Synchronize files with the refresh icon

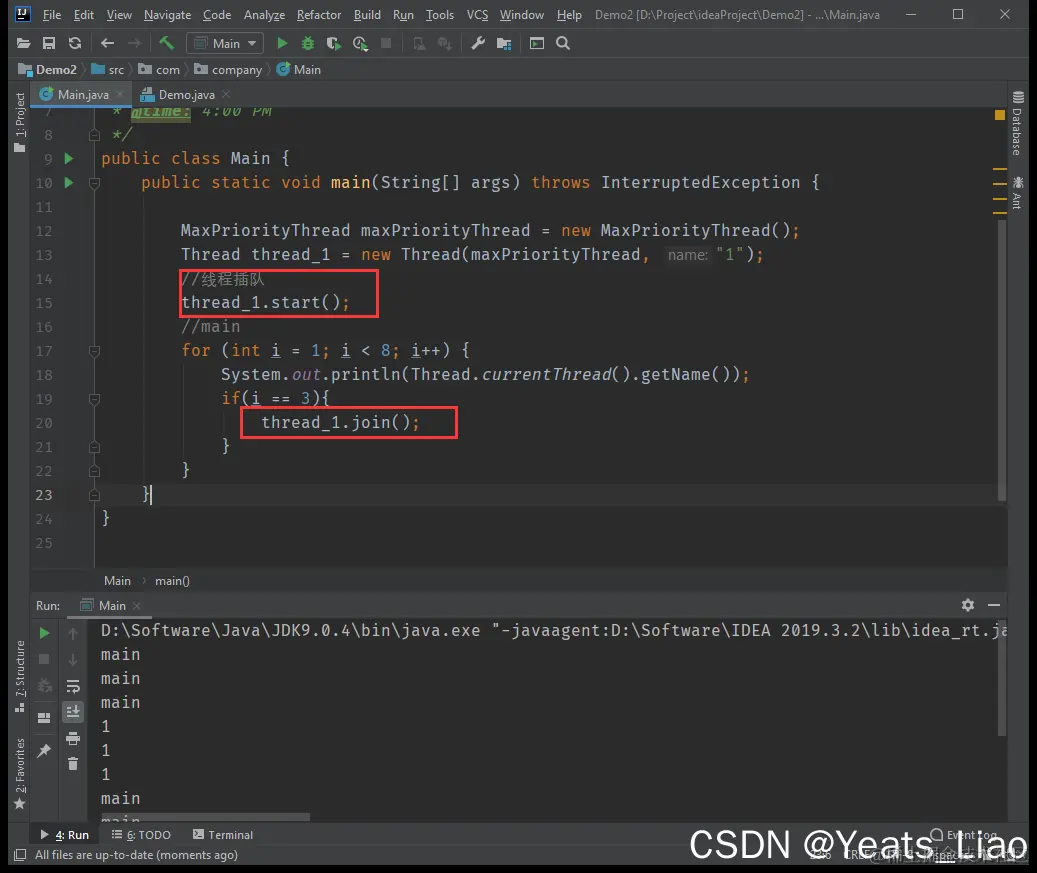[x=75, y=44]
